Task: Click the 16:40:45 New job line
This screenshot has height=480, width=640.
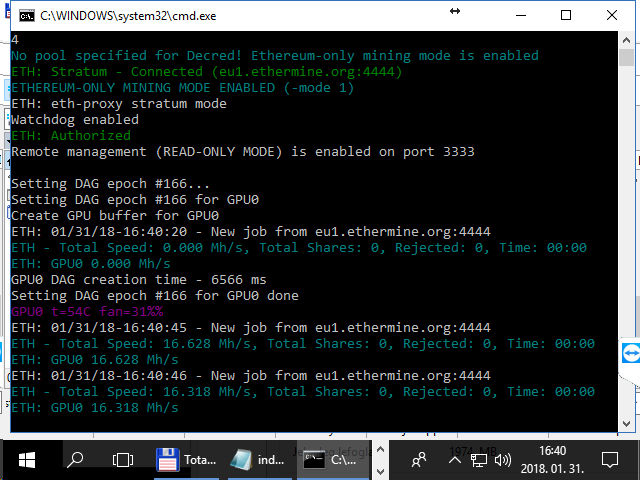Action: pos(251,328)
